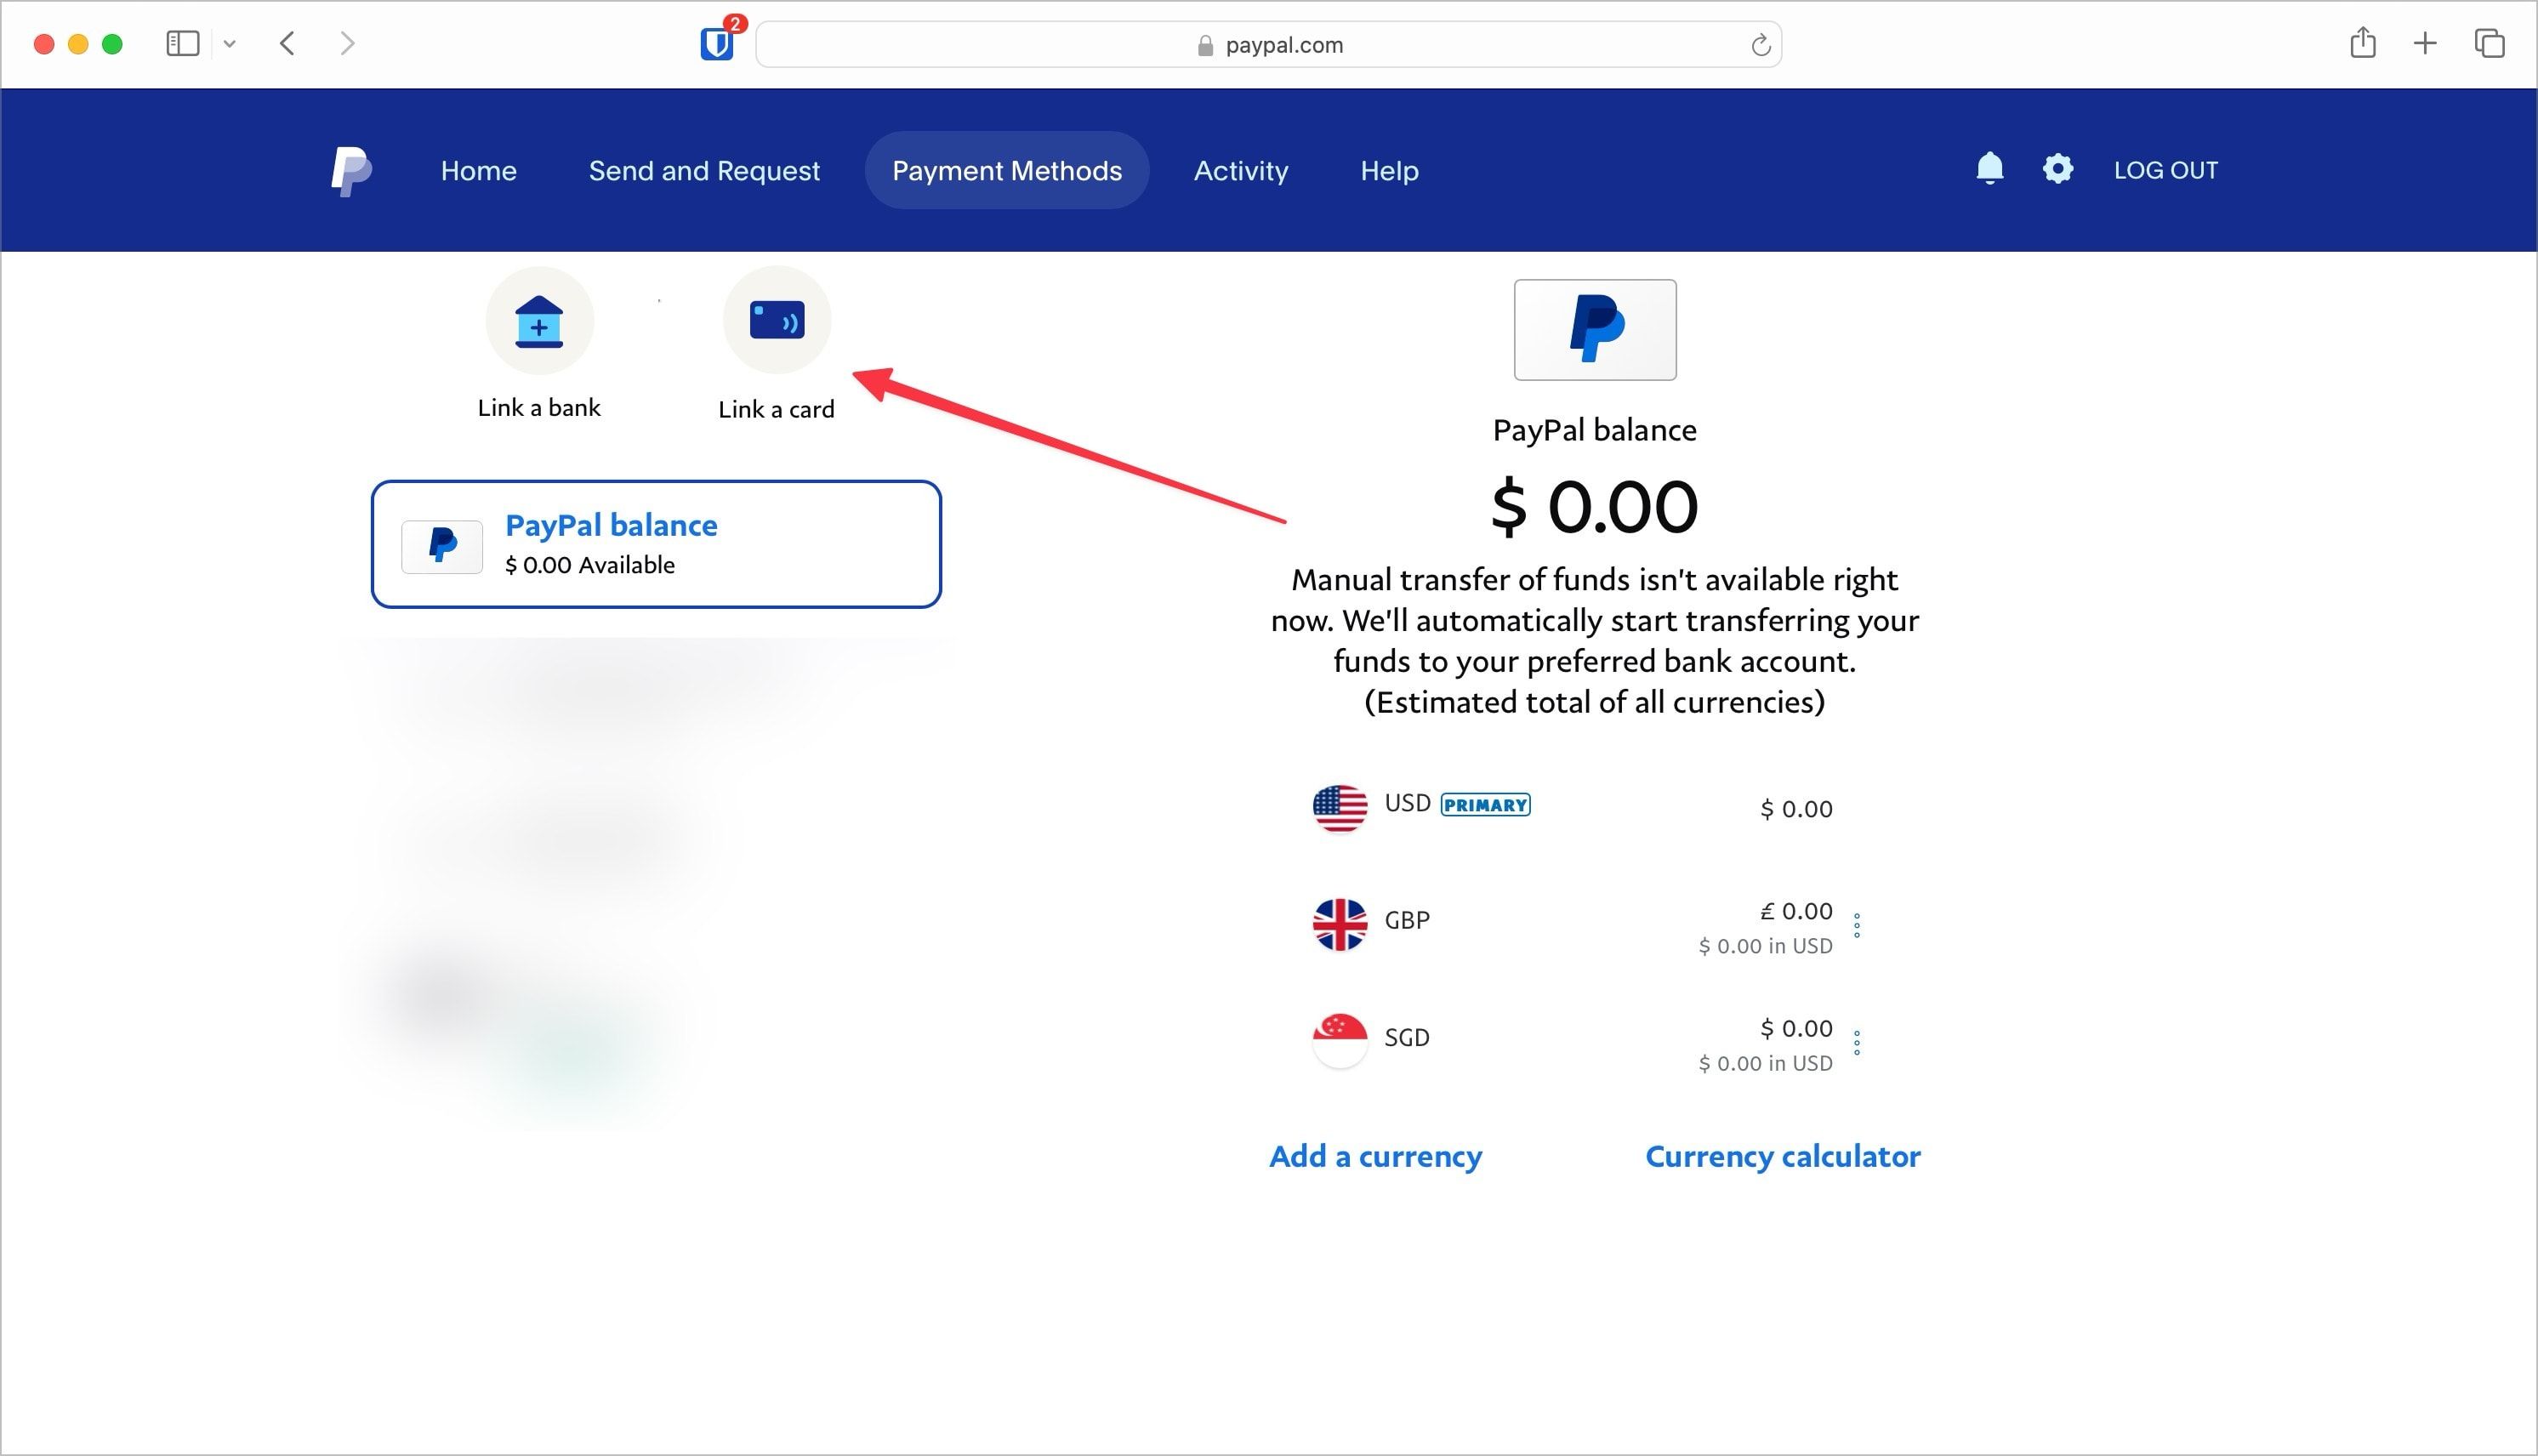The width and height of the screenshot is (2538, 1456).
Task: Click the Send and Request menu item
Action: [x=706, y=169]
